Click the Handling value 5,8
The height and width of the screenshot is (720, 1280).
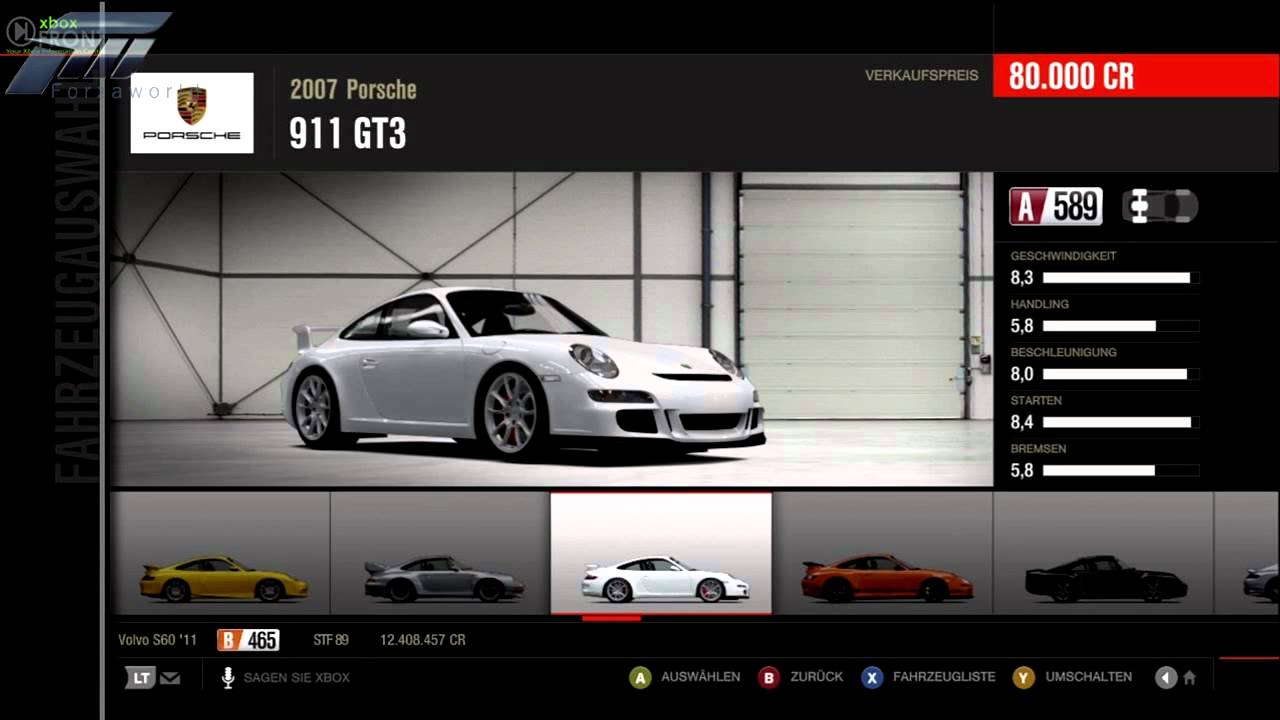tap(1022, 326)
